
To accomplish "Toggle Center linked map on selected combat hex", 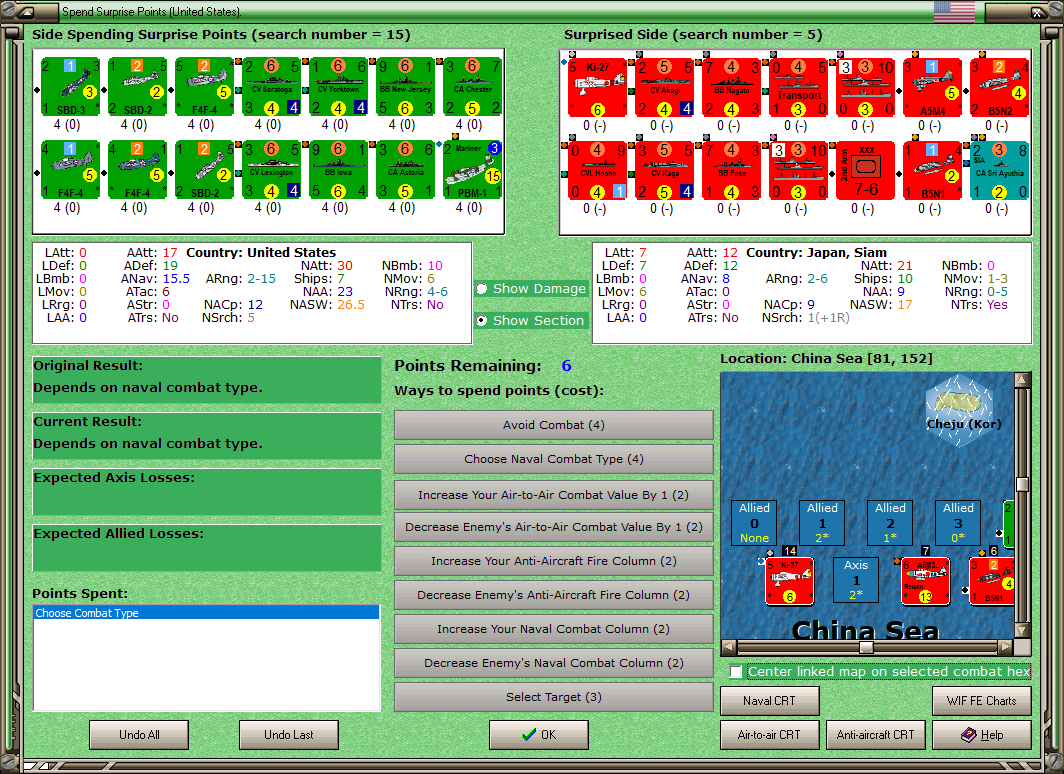I will [x=736, y=672].
